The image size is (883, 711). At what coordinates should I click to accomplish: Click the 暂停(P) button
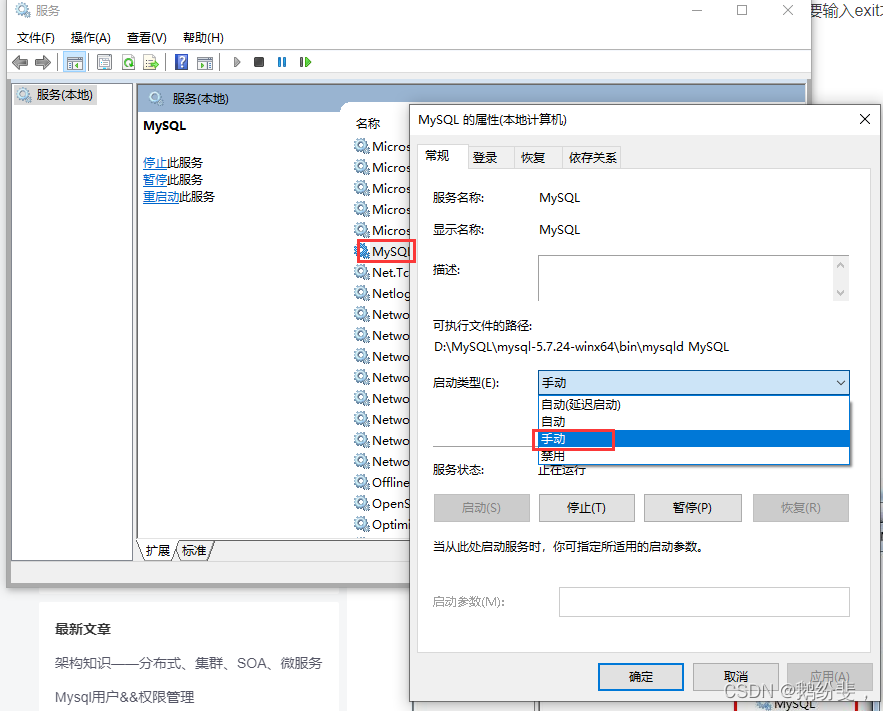coord(692,508)
